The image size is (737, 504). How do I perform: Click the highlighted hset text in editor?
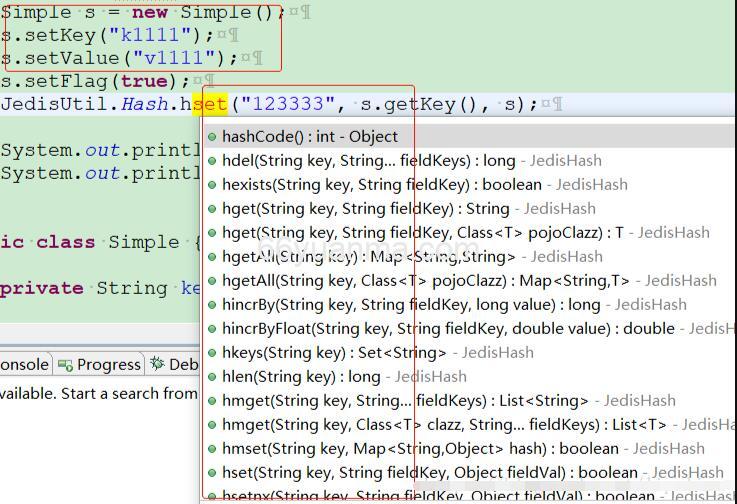point(210,104)
